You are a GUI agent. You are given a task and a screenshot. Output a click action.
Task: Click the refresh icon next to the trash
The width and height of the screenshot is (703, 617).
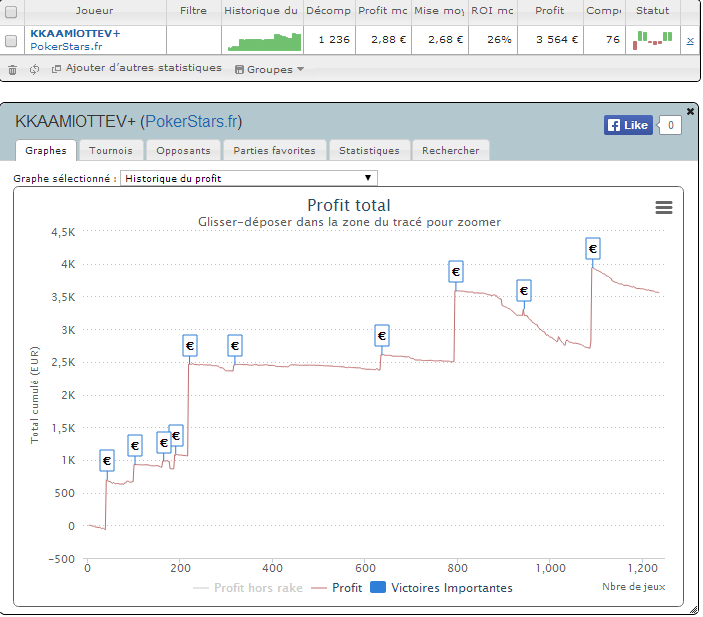[35, 69]
